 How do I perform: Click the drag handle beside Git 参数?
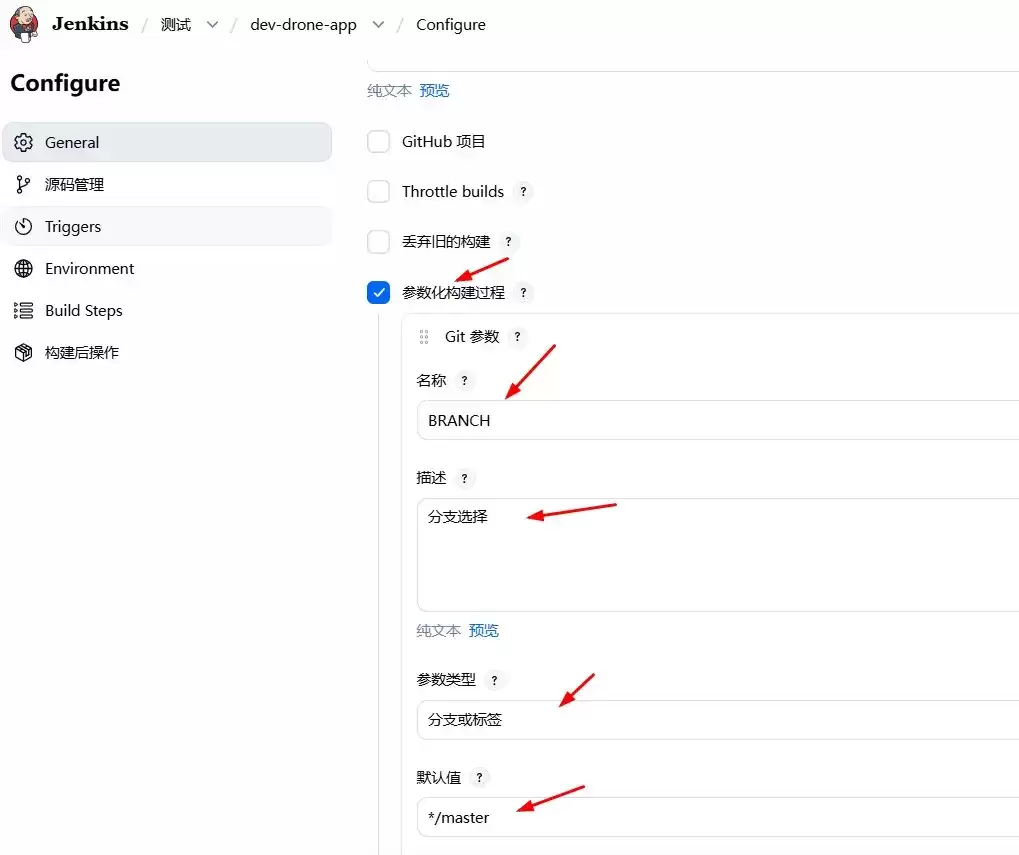pos(424,337)
